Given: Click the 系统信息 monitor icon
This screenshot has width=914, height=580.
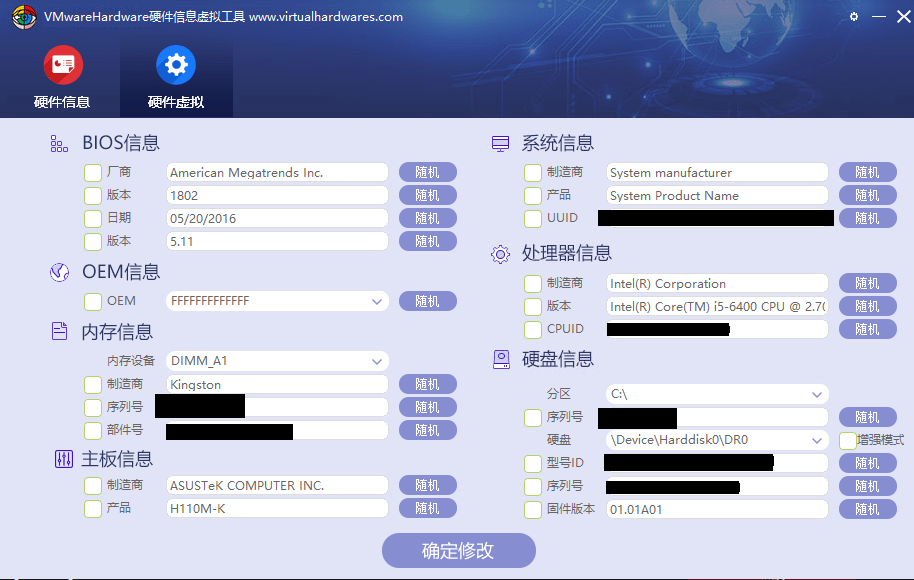Looking at the screenshot, I should coord(500,143).
